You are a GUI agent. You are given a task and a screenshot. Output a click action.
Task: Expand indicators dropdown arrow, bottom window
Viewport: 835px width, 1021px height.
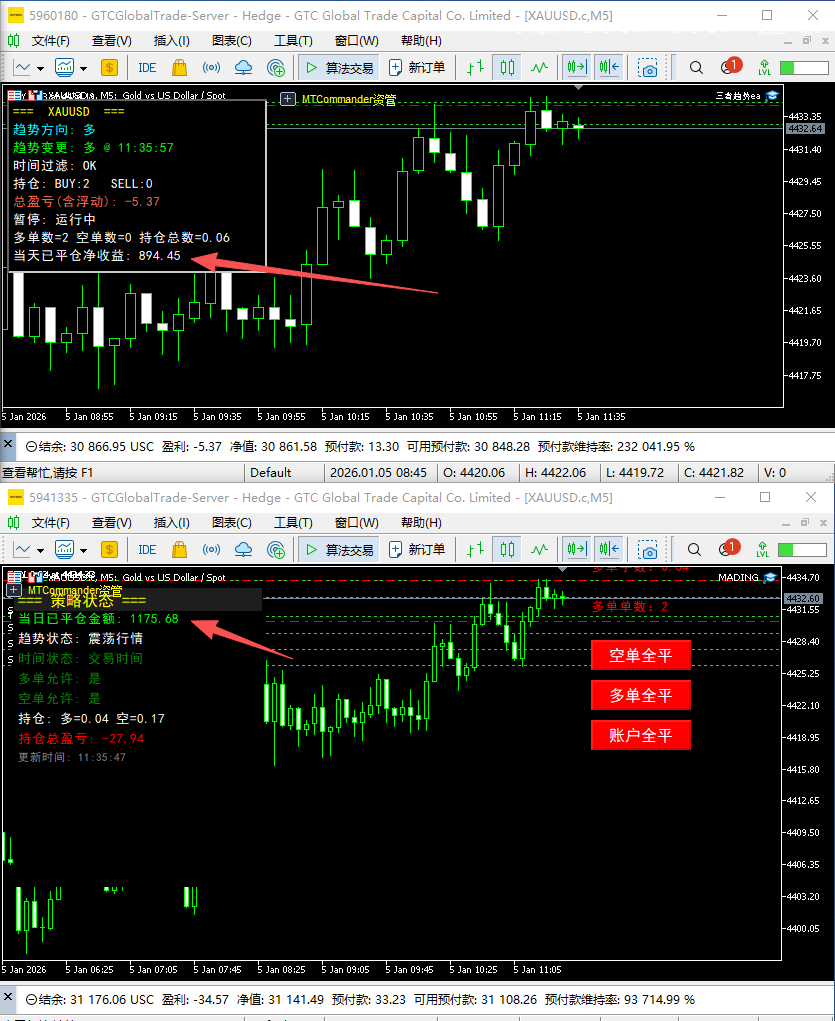click(x=83, y=550)
